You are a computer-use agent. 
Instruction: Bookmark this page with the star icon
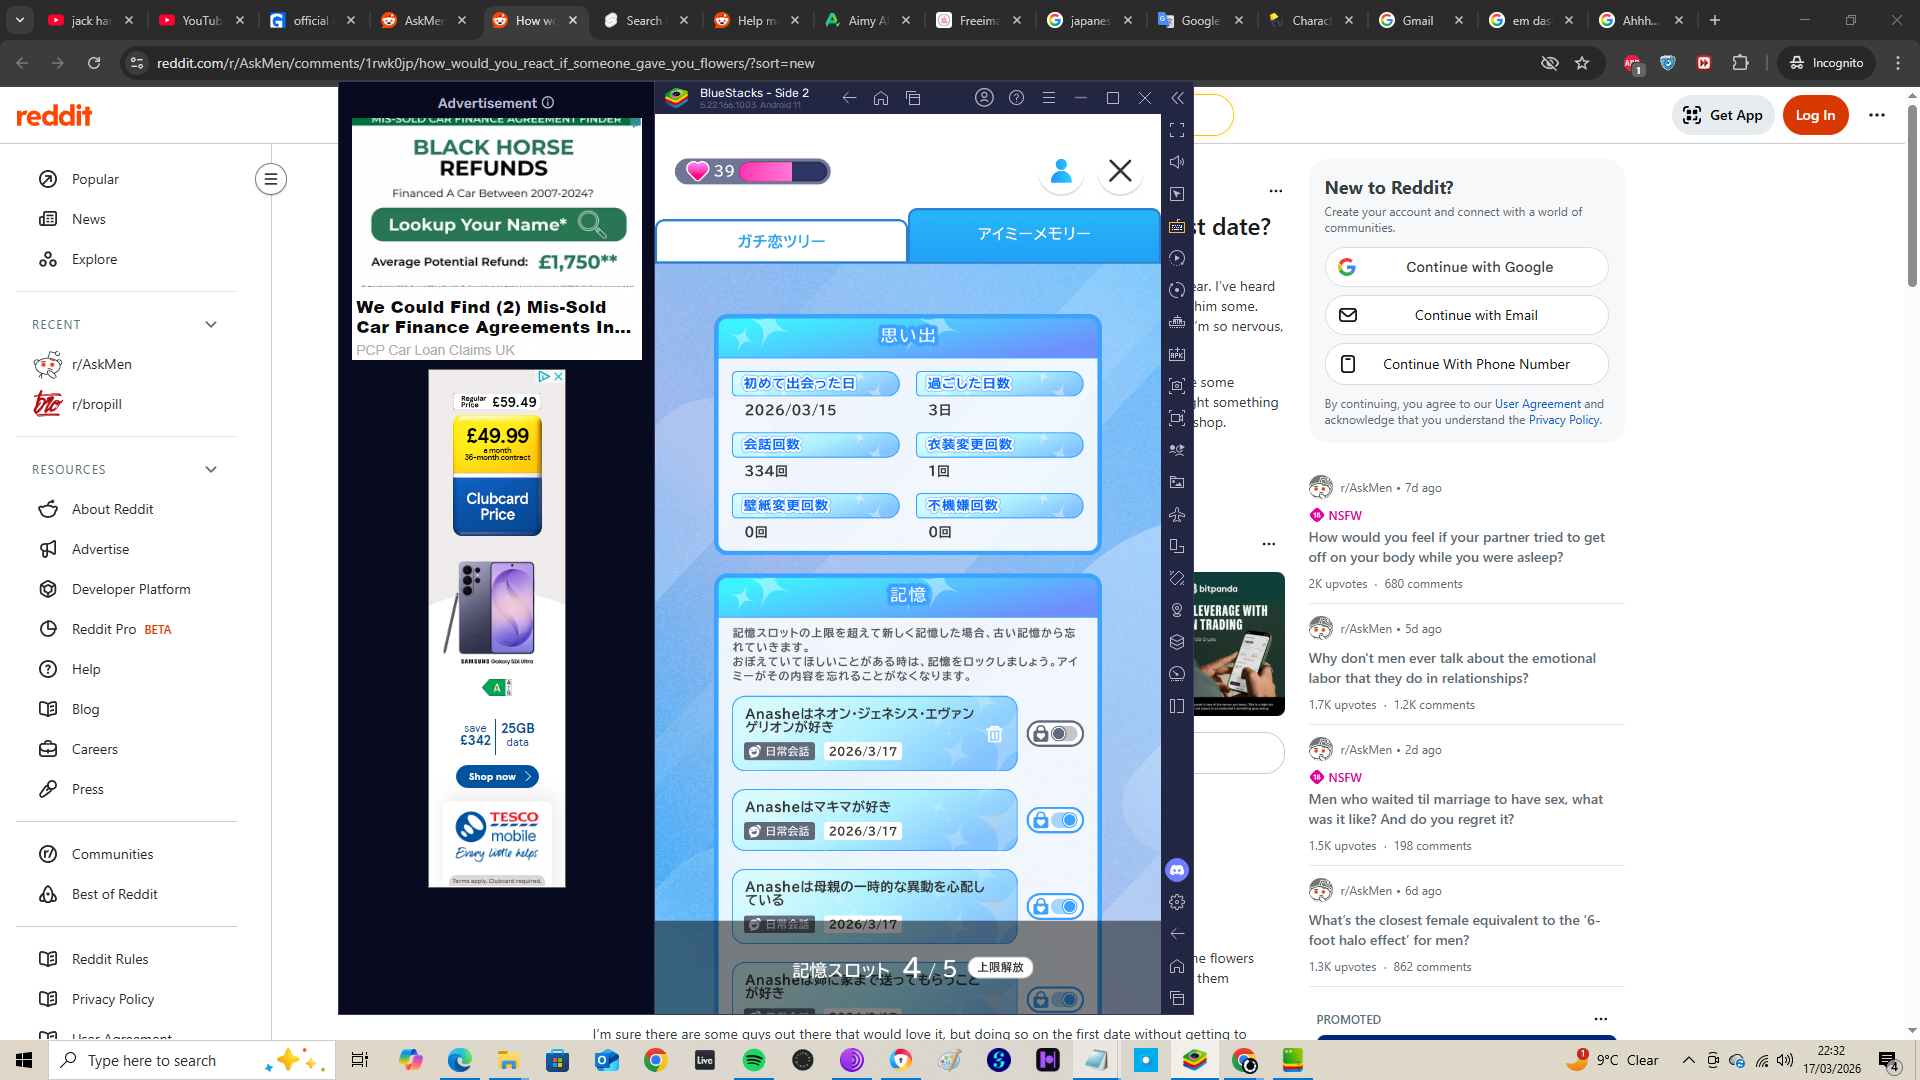(1582, 63)
